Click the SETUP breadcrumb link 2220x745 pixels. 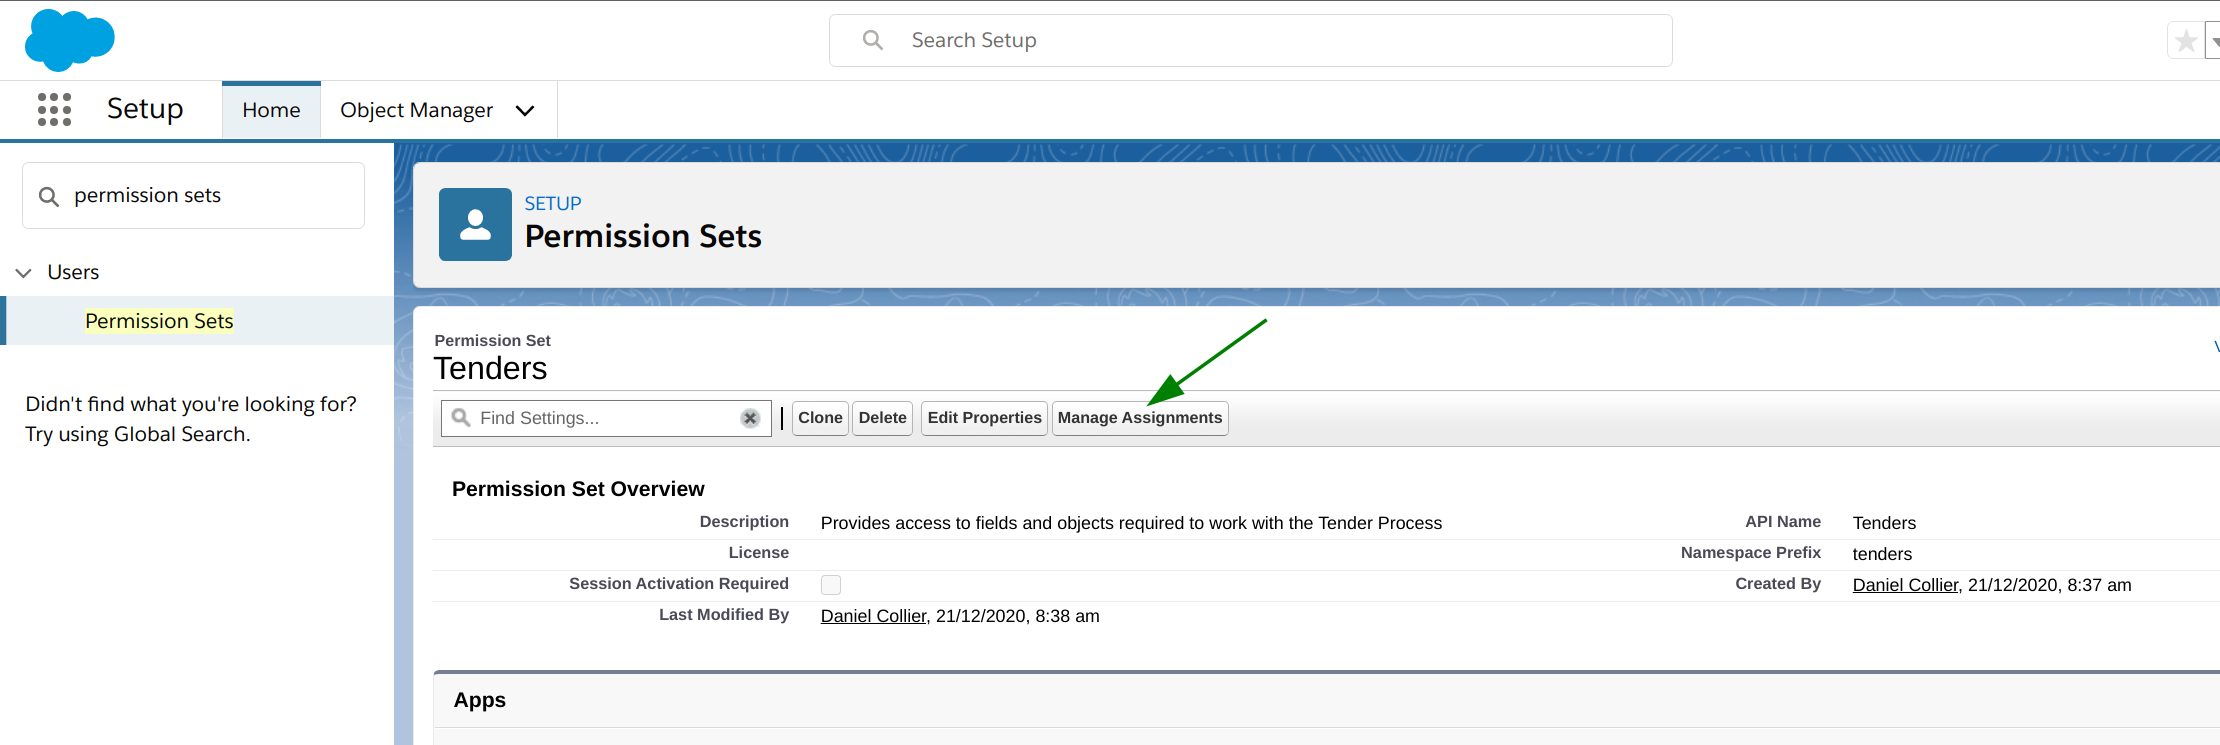553,203
